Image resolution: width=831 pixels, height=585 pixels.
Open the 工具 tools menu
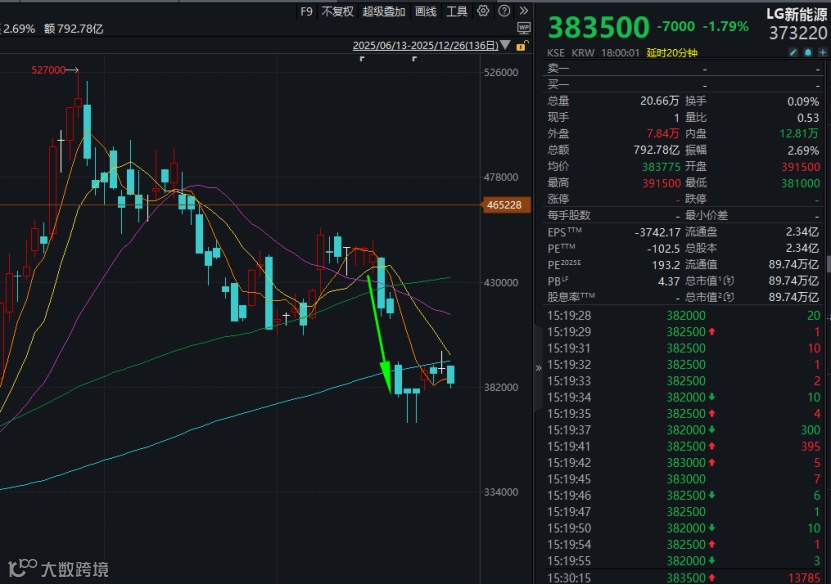point(456,11)
